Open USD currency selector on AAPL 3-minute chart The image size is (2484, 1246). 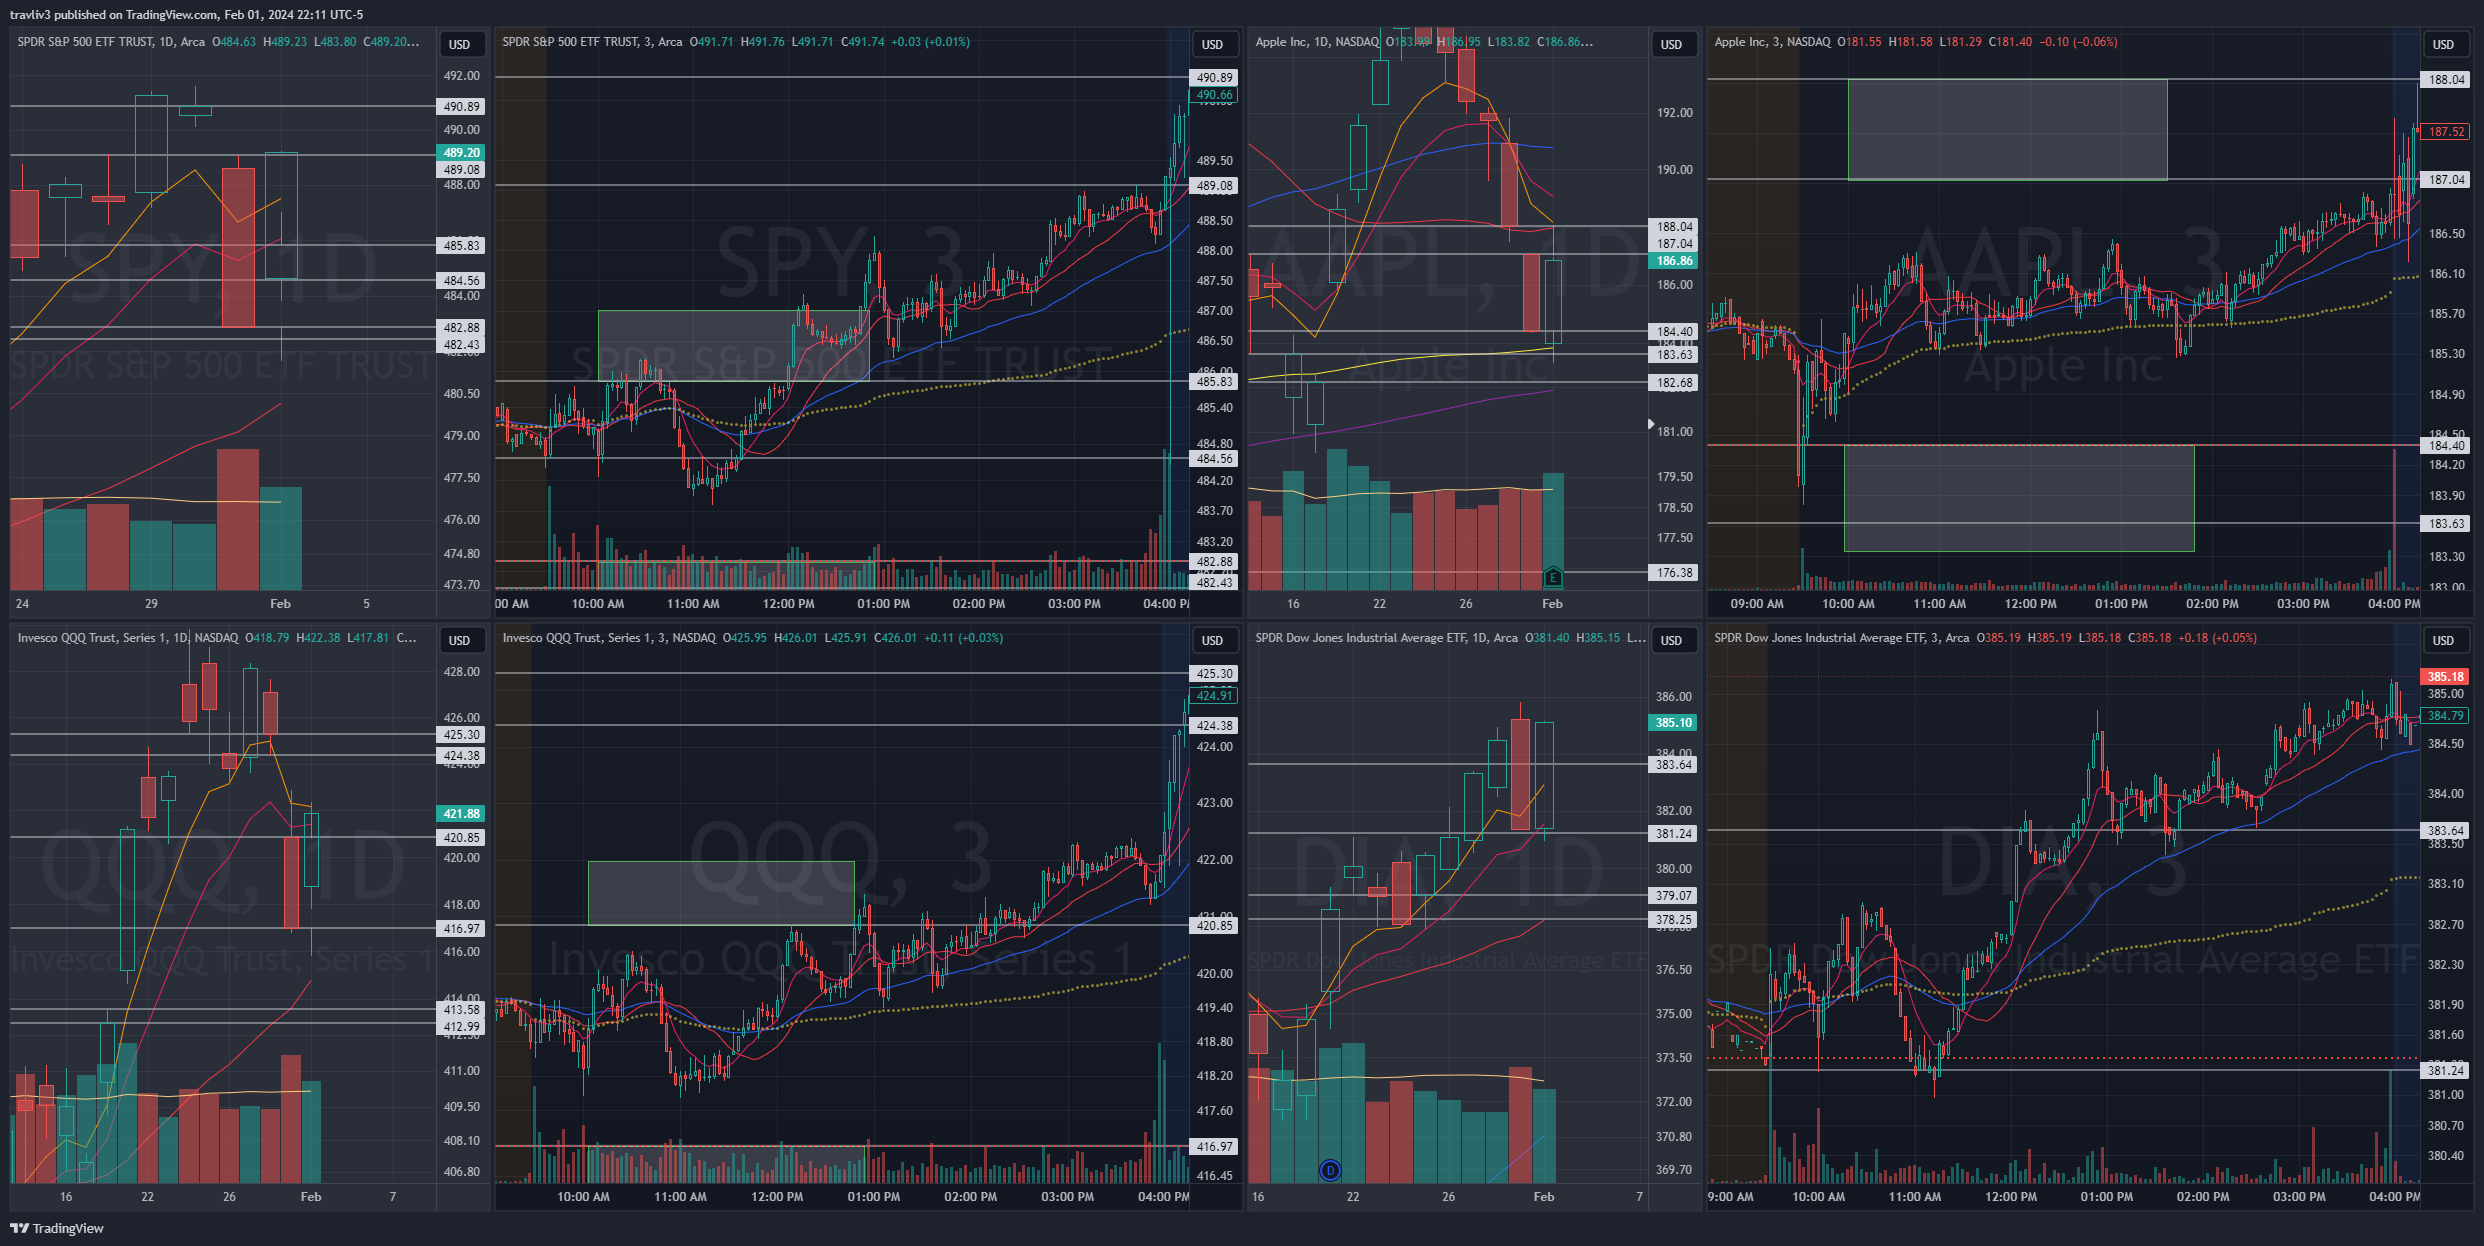[2443, 44]
